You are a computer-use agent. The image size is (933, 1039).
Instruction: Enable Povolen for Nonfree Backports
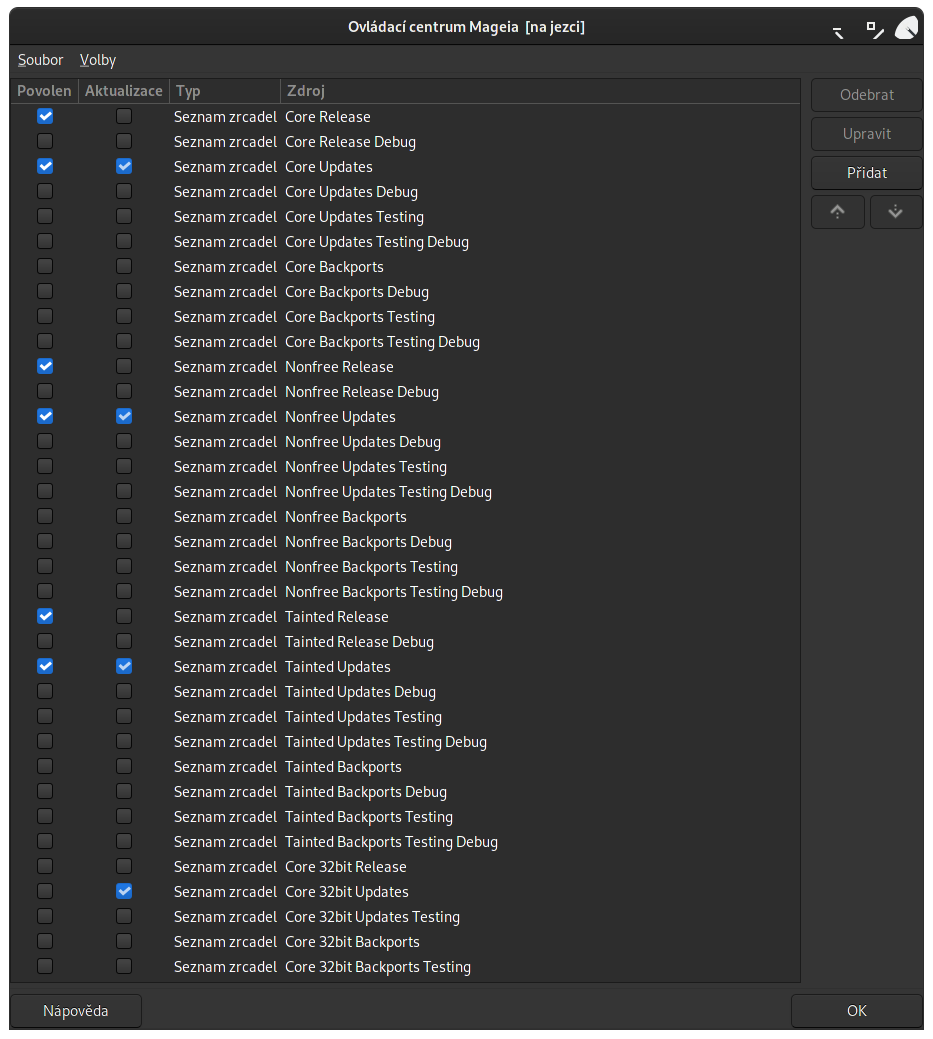45,516
